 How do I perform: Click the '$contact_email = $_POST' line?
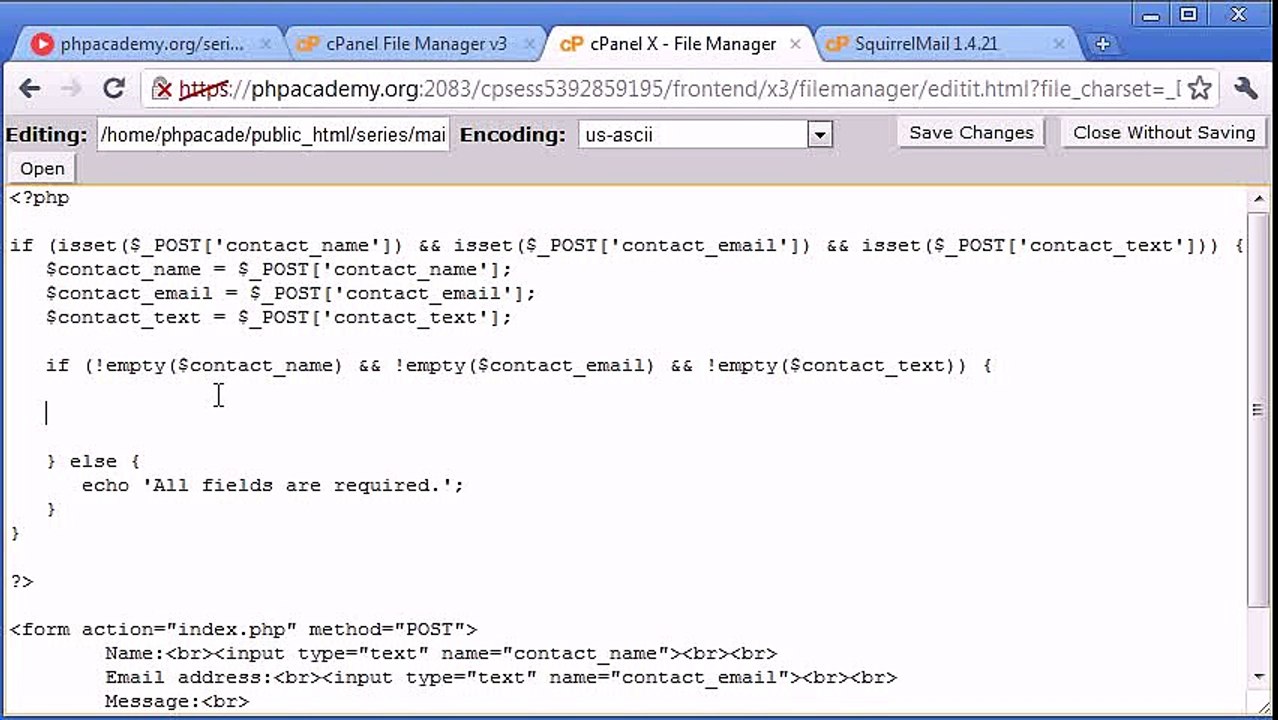click(291, 293)
